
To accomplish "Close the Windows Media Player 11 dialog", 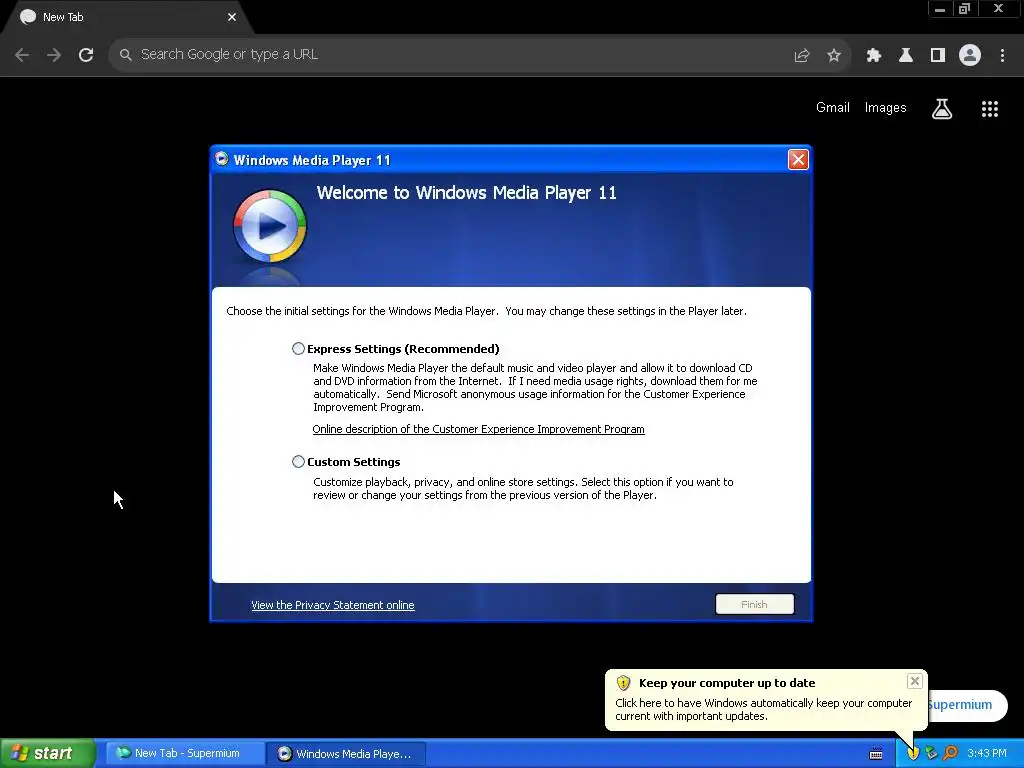I will click(x=798, y=159).
